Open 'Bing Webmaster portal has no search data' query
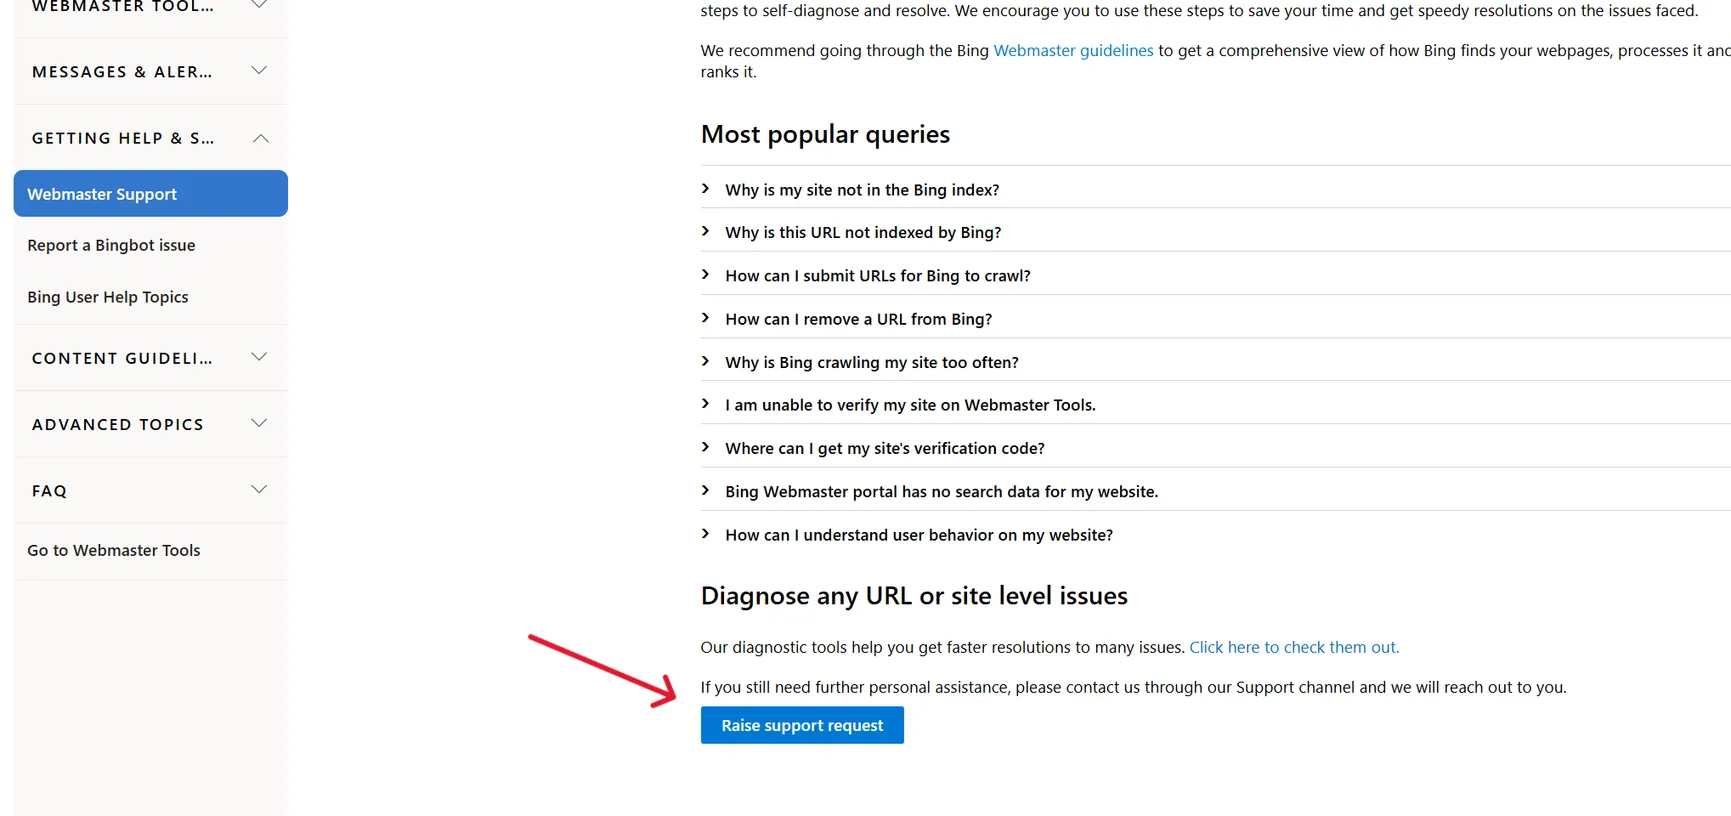1731x816 pixels. pyautogui.click(x=942, y=492)
